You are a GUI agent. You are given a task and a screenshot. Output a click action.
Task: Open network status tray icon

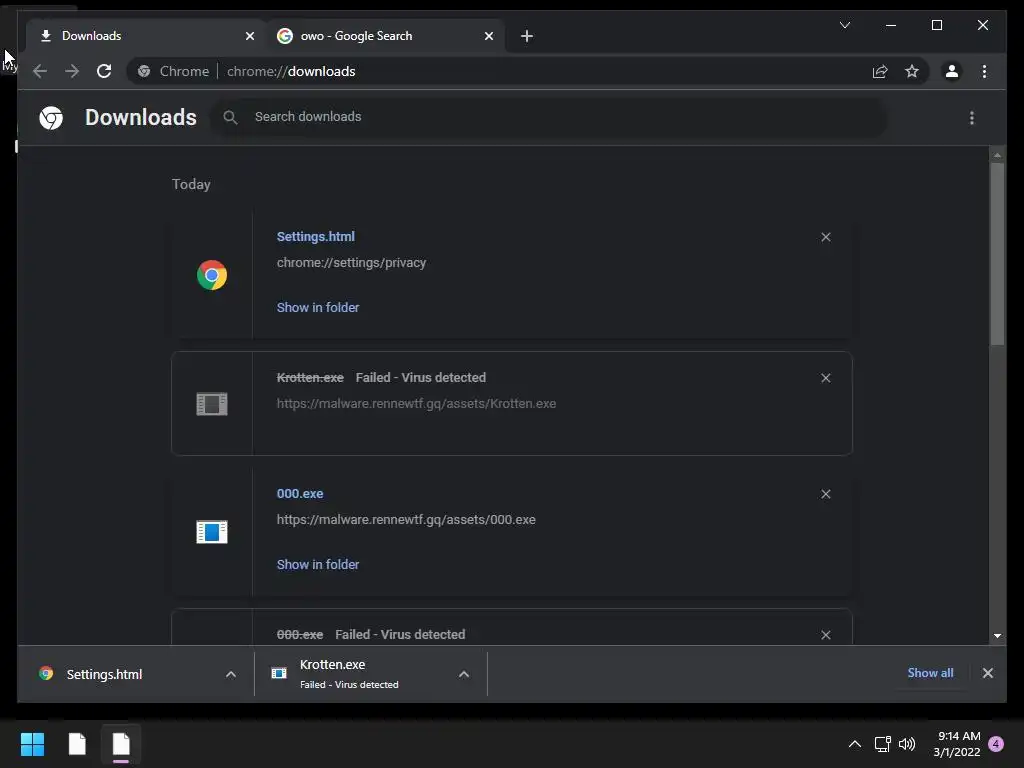(x=882, y=744)
